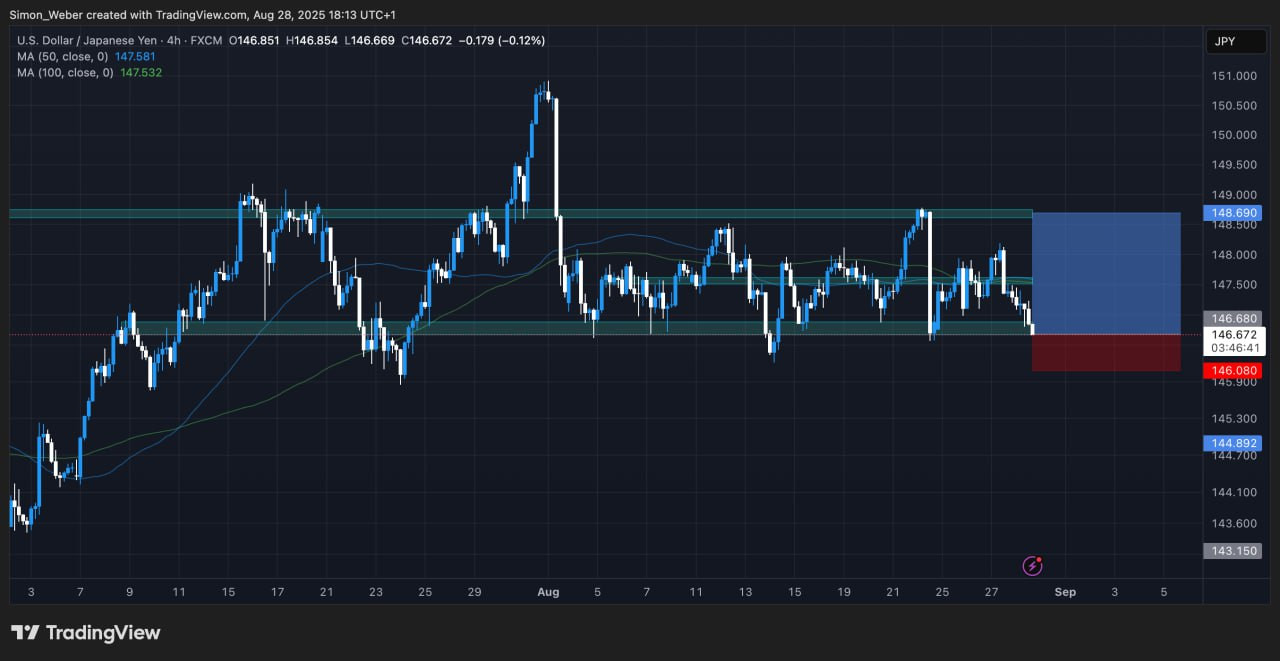The image size is (1280, 661).
Task: Click the Sep label on time axis
Action: (1065, 592)
